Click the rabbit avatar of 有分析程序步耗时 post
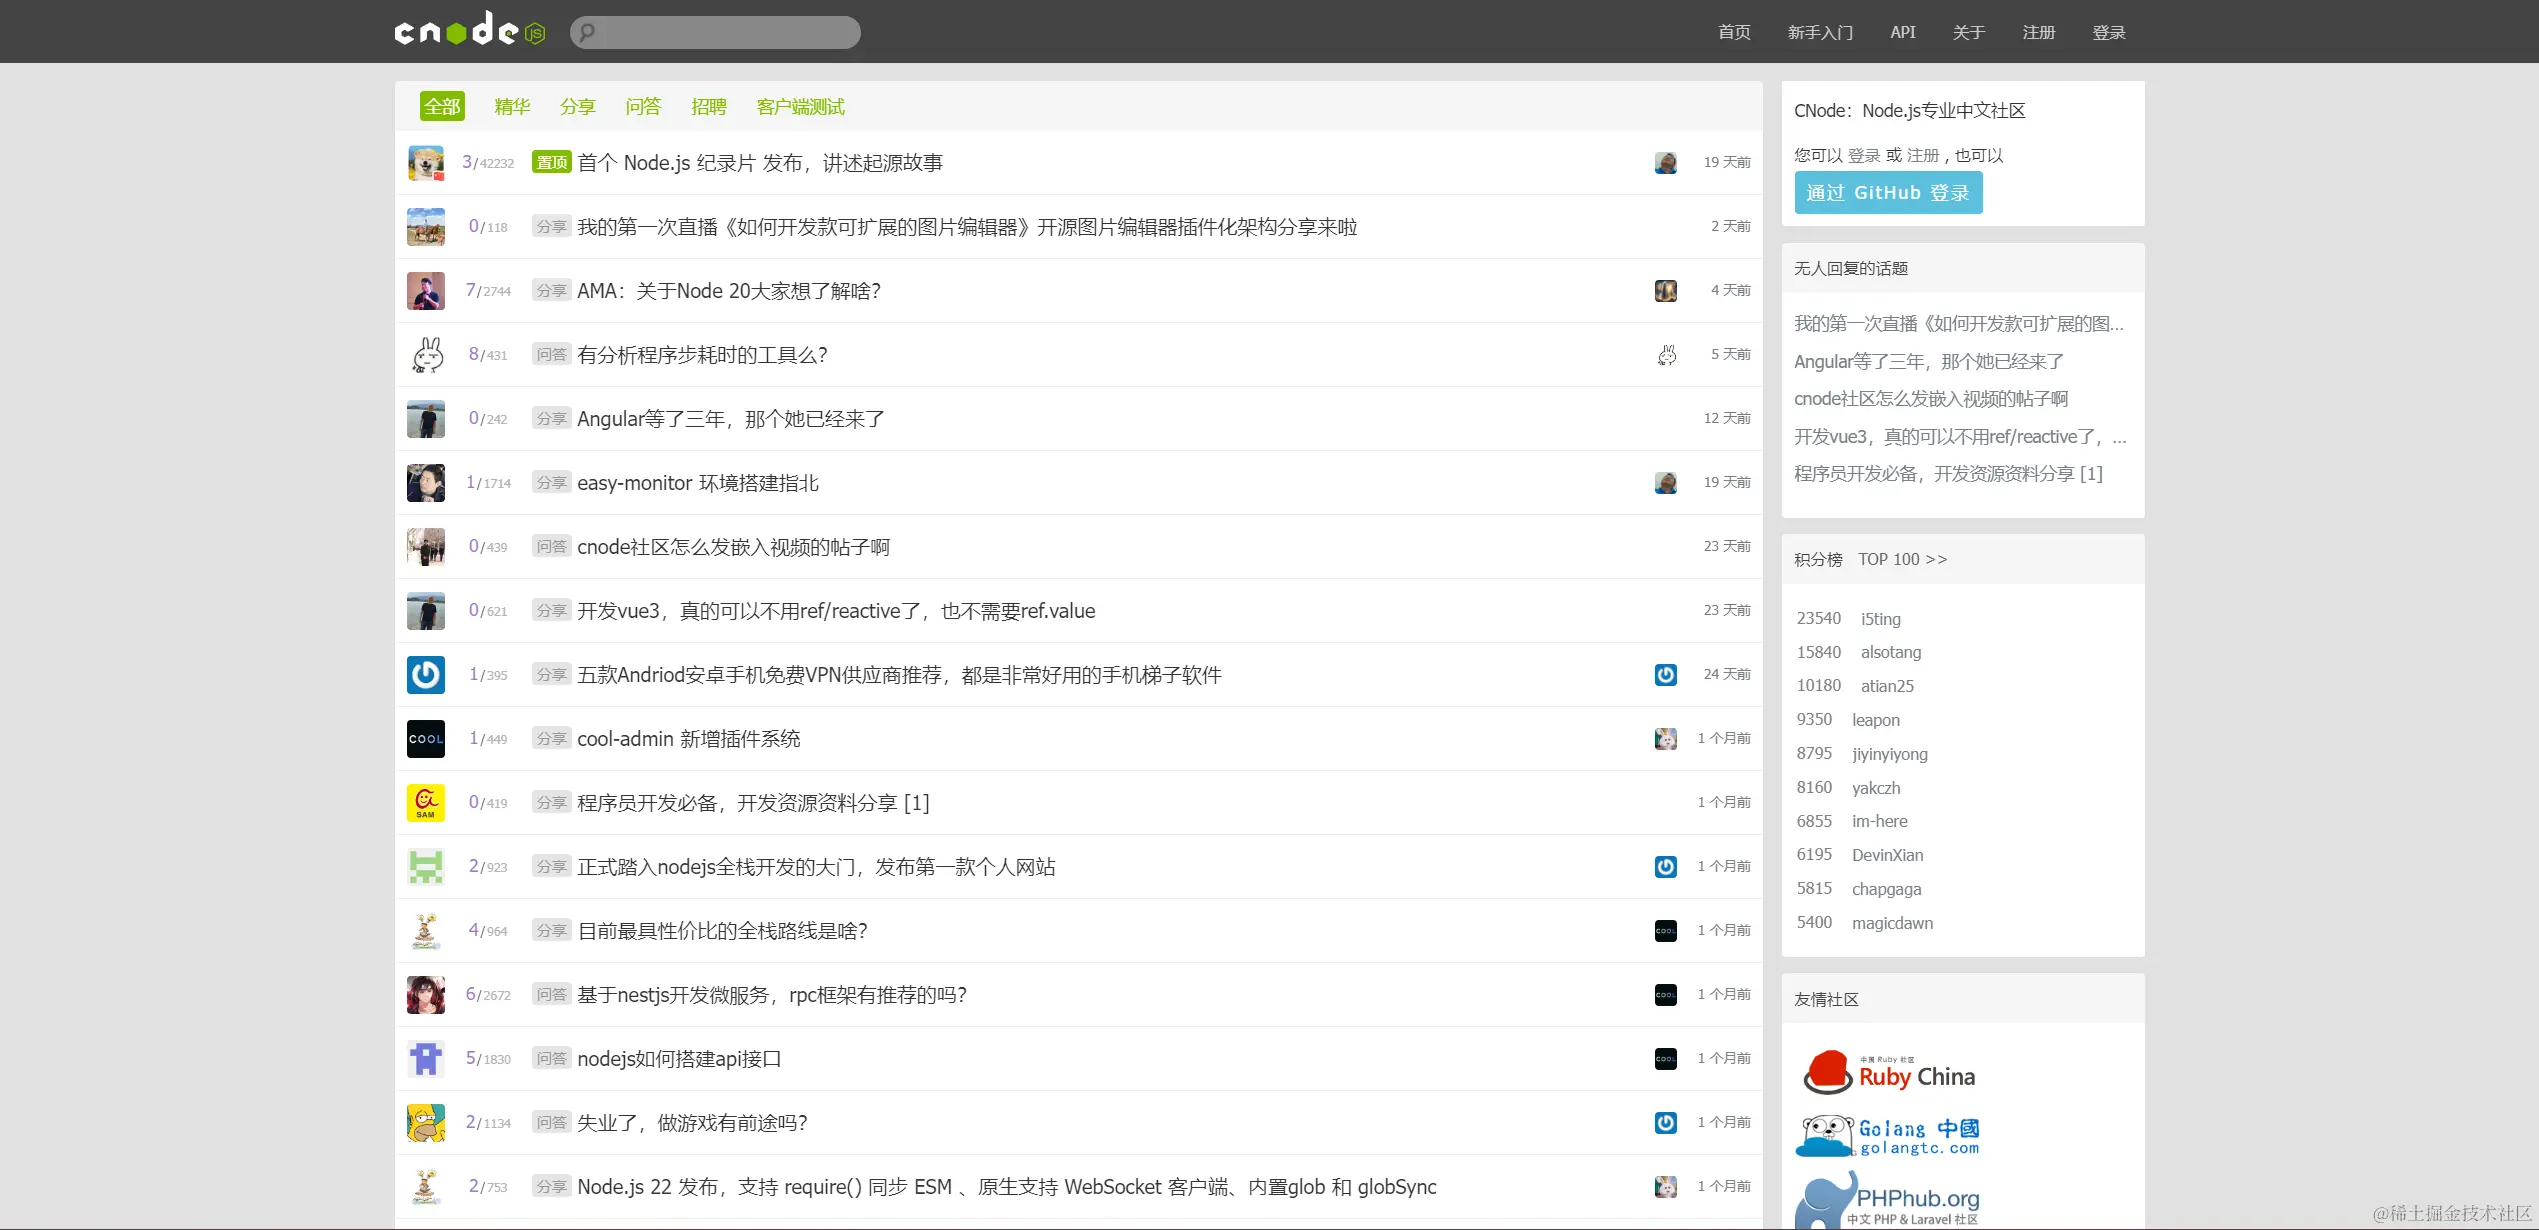 click(425, 355)
